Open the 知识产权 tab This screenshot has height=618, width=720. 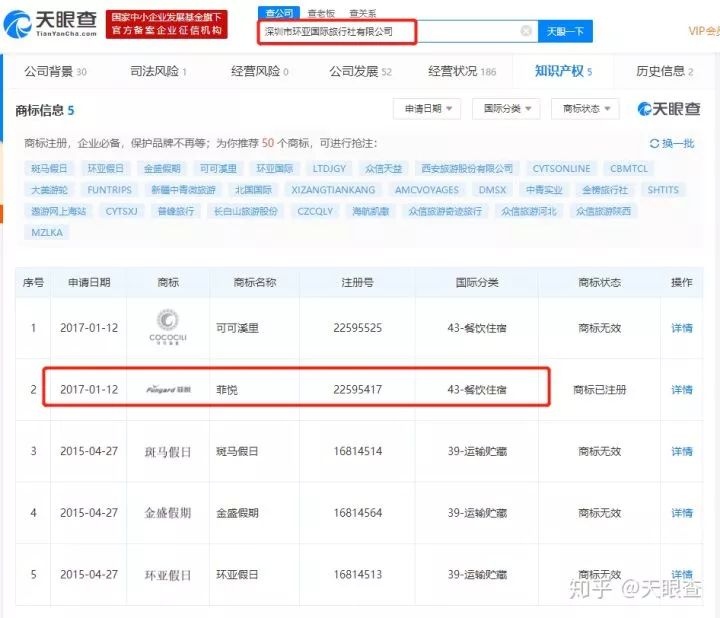point(563,71)
